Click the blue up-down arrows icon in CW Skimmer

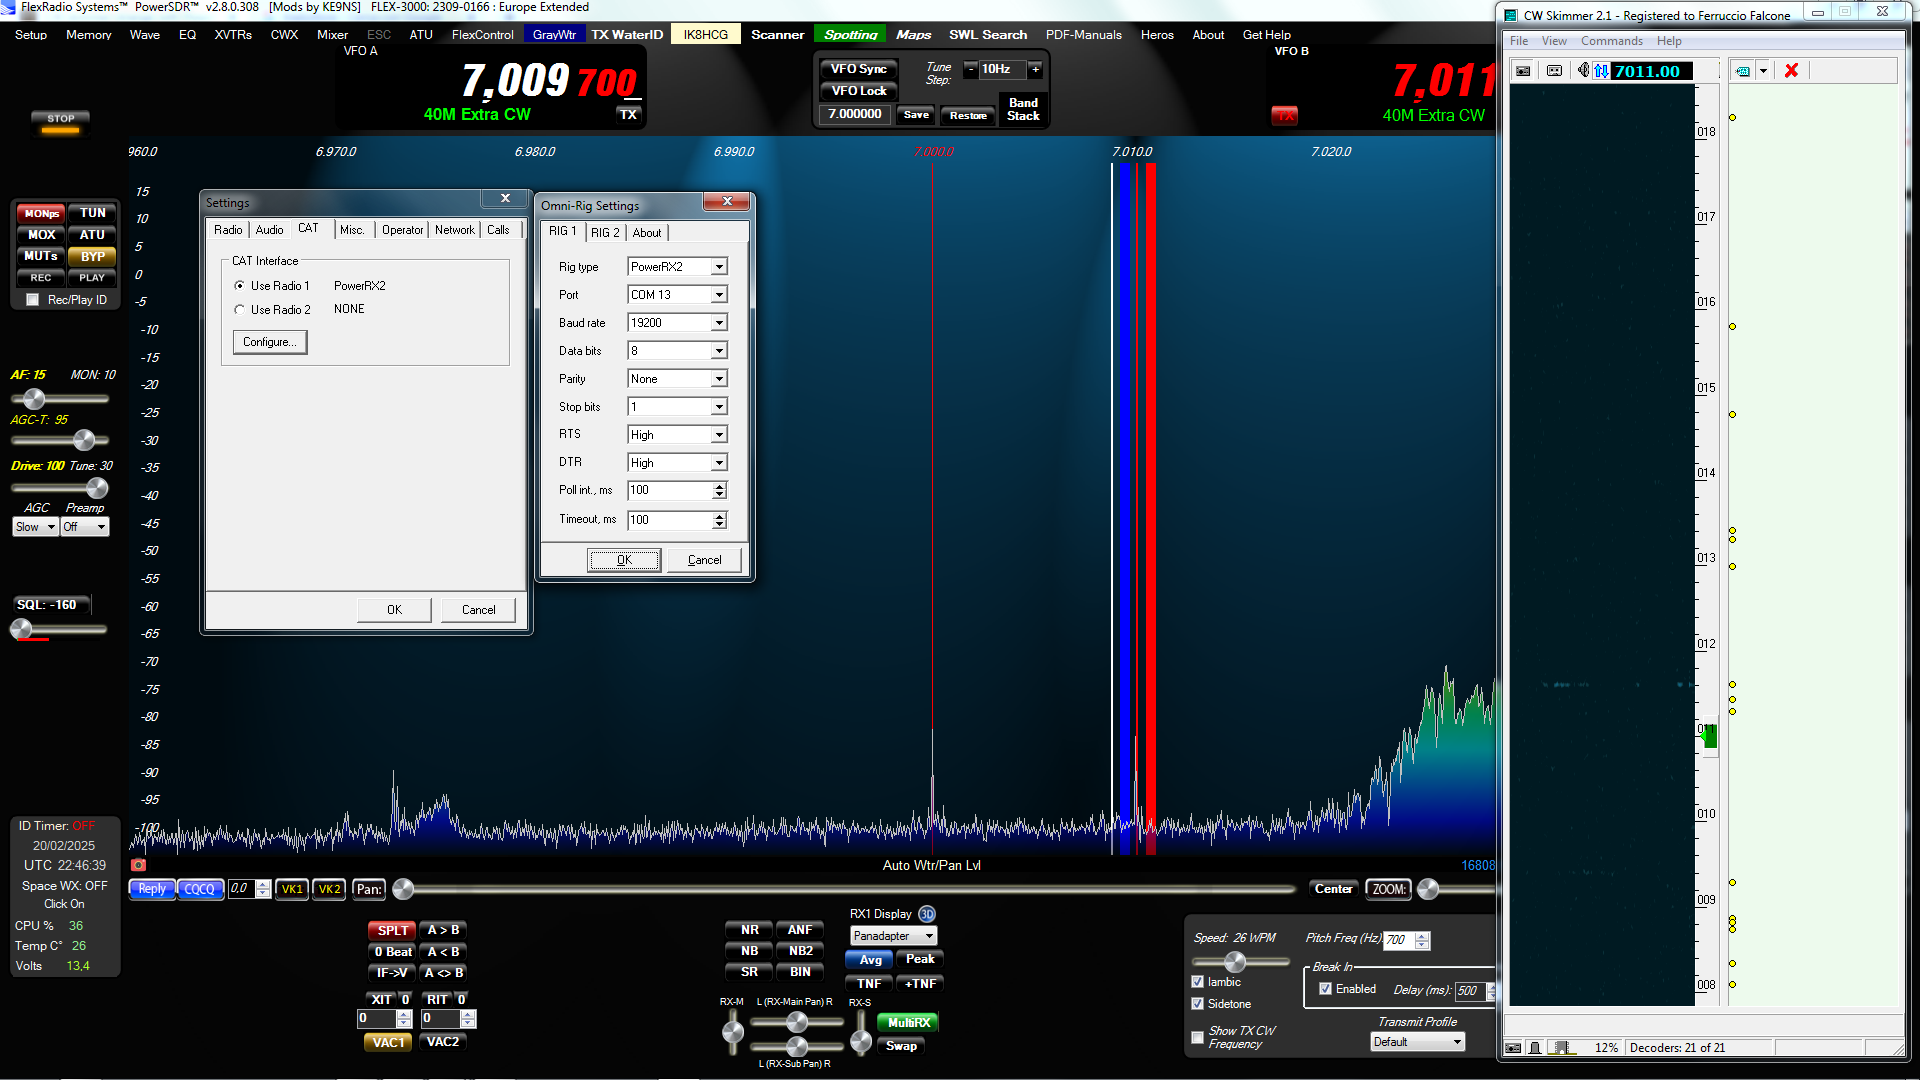coord(1601,71)
